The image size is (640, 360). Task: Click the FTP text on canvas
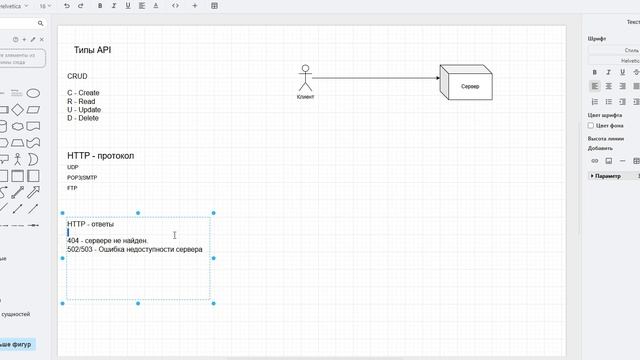coord(72,188)
